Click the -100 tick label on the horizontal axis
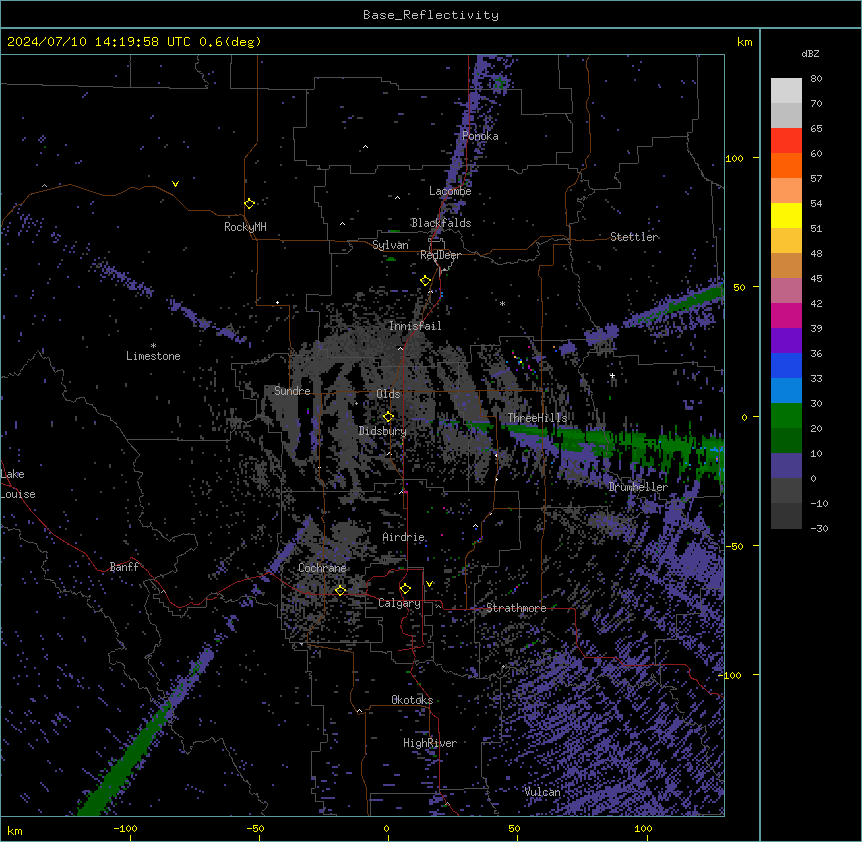Viewport: 862px width, 842px height. coord(125,828)
